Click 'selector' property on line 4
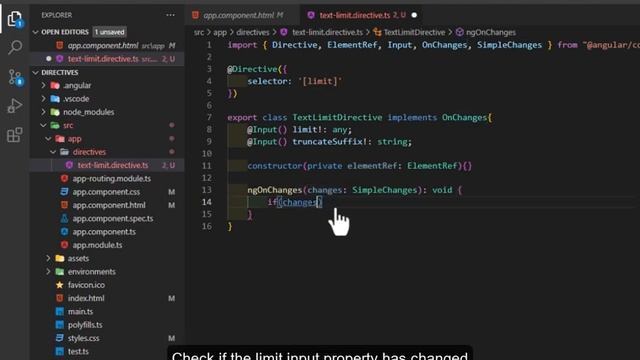 (267, 81)
